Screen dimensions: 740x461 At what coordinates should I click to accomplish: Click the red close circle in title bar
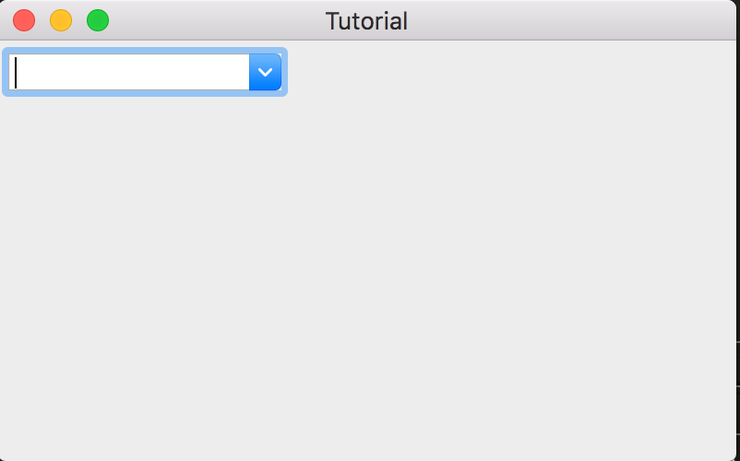coord(24,20)
